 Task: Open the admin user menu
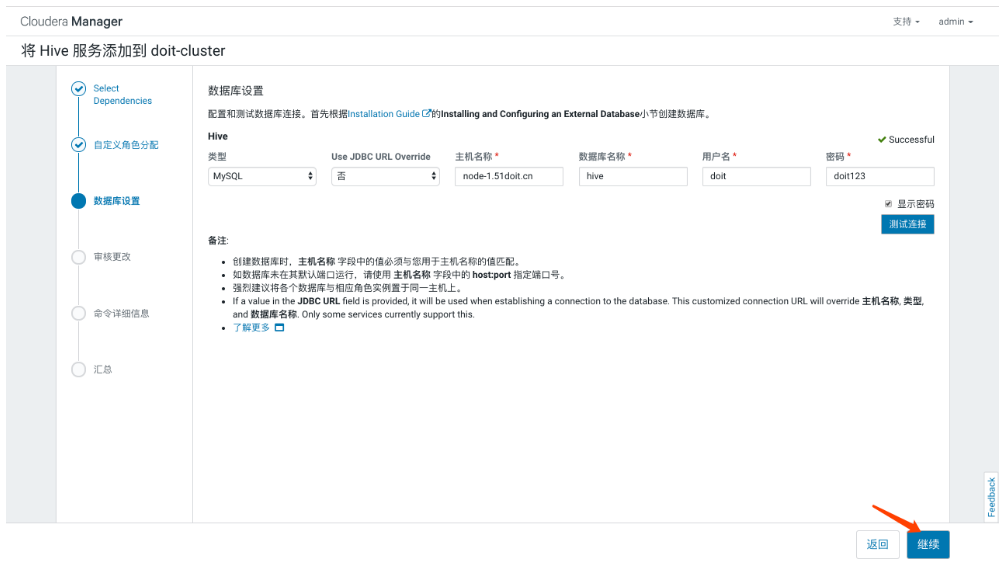pyautogui.click(x=956, y=22)
